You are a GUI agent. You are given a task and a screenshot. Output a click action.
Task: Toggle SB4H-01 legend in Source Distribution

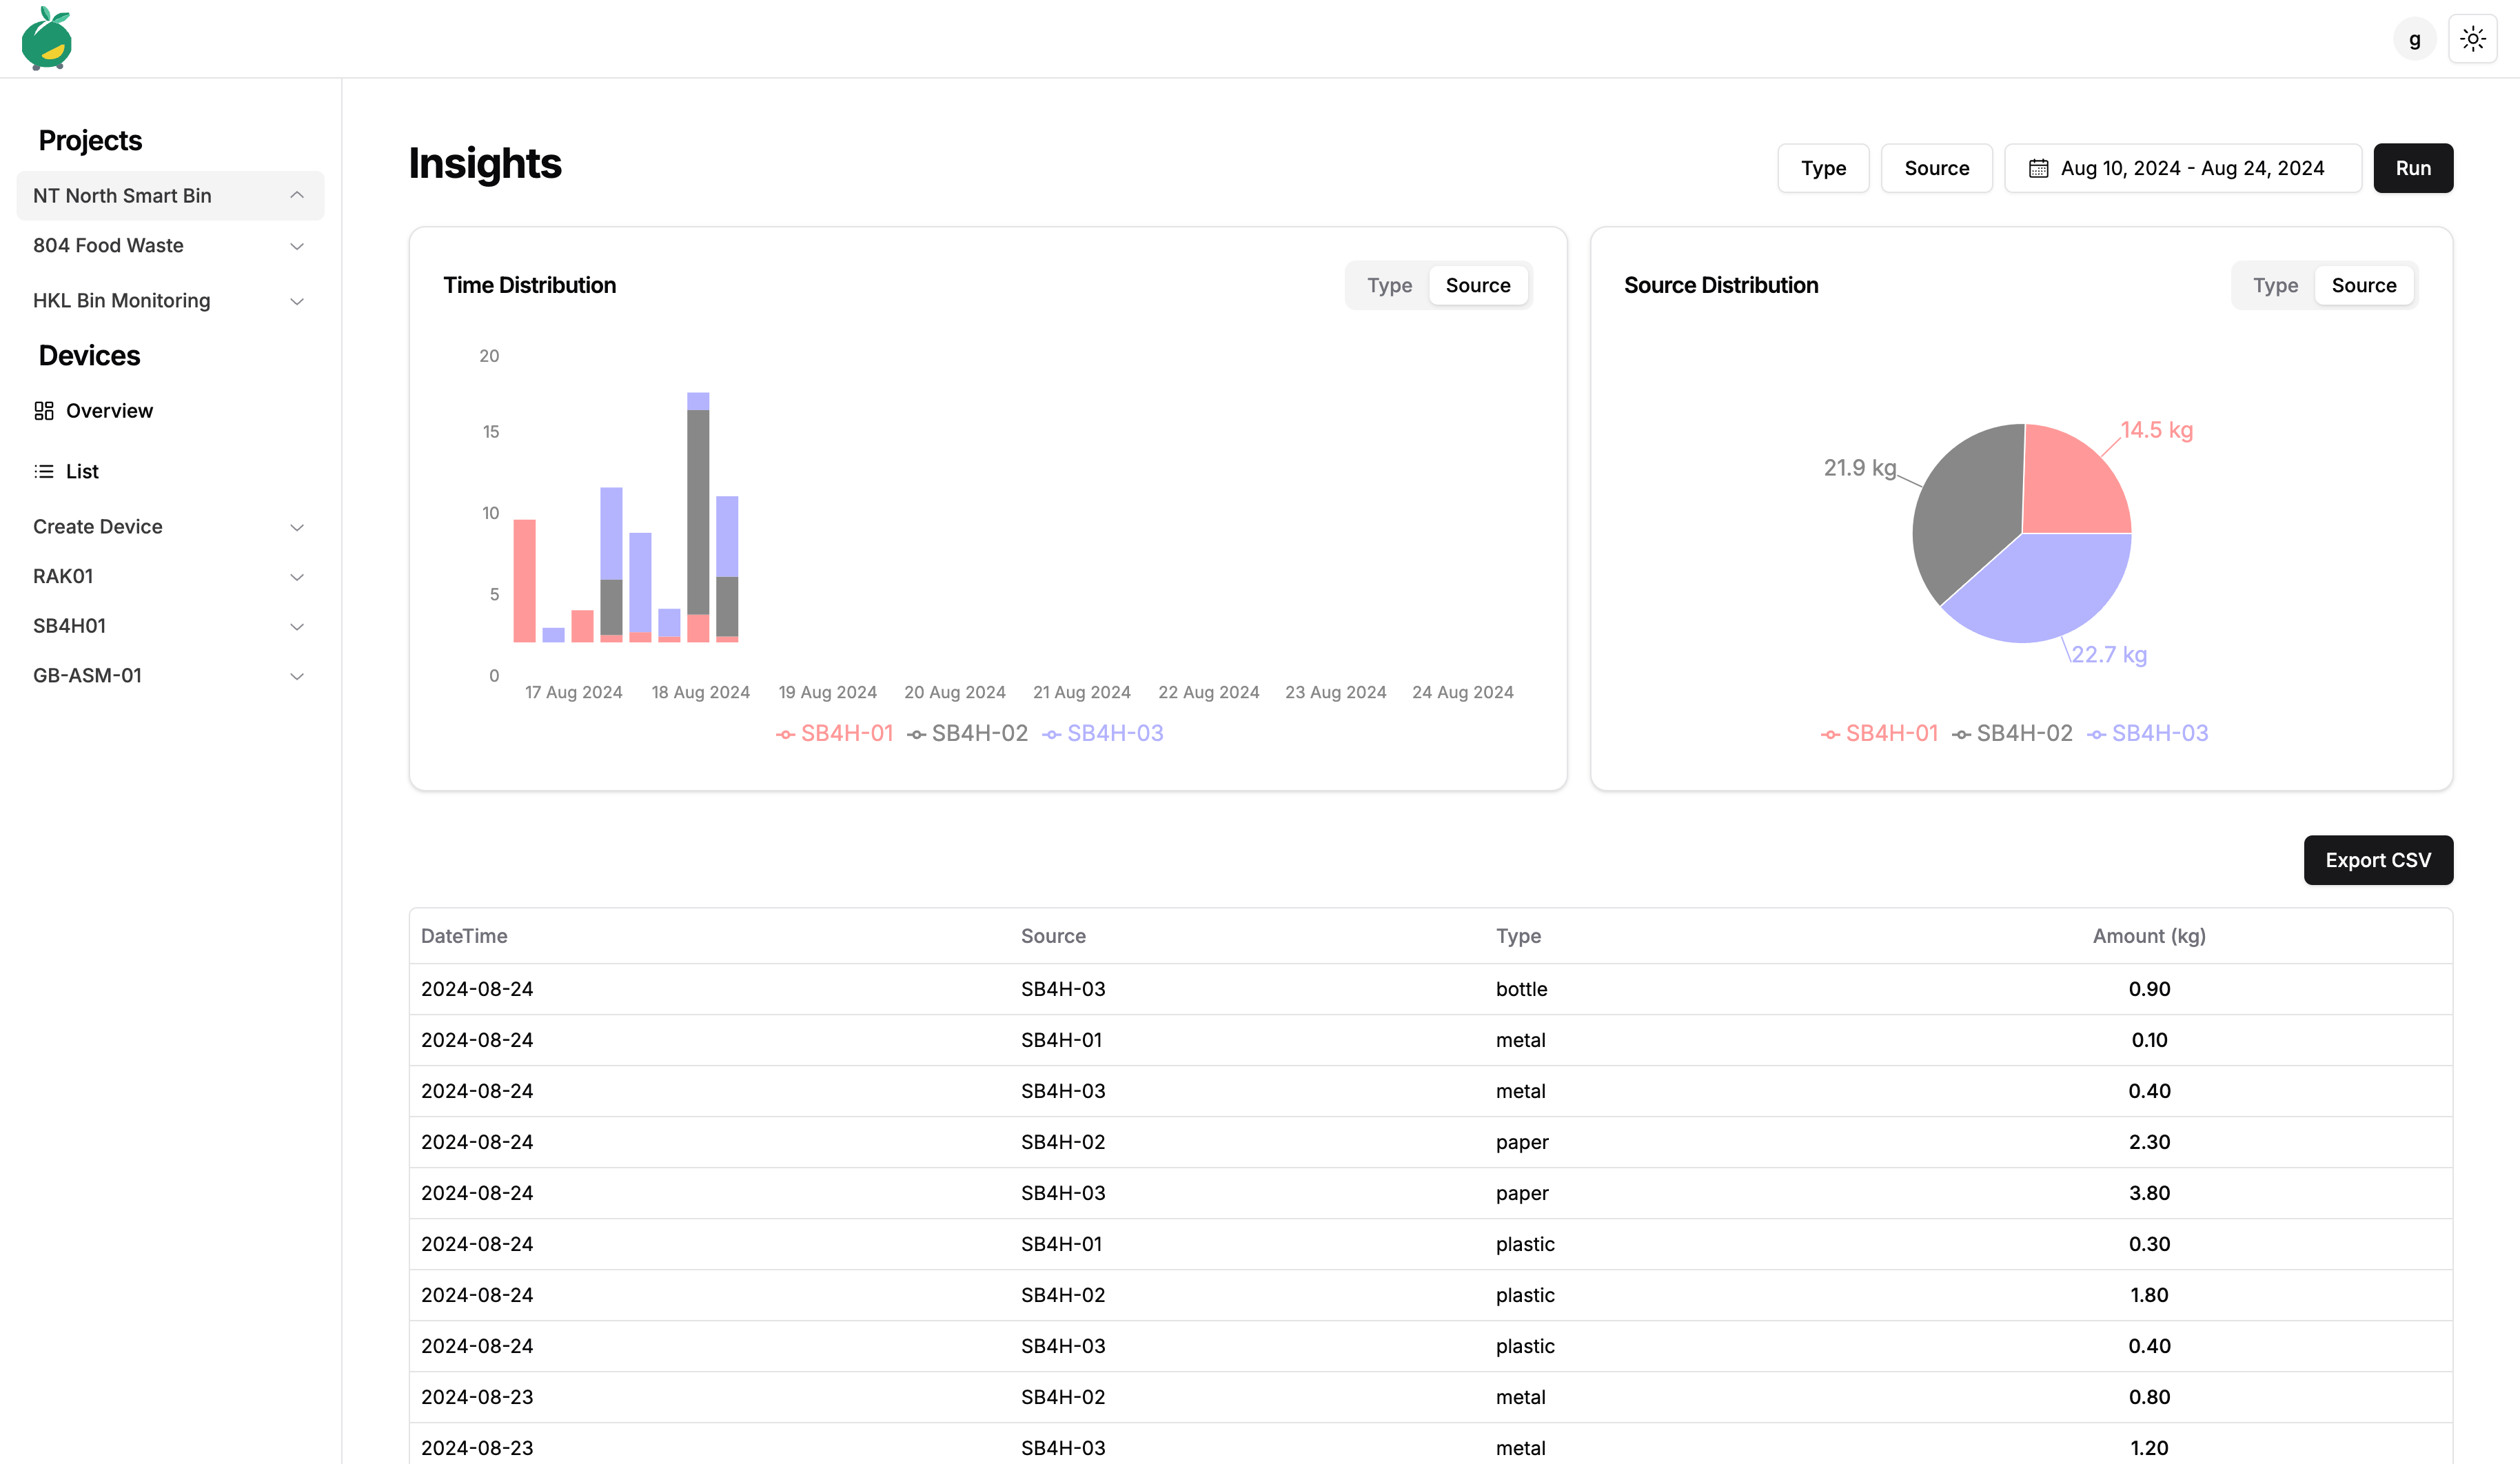(x=1879, y=733)
